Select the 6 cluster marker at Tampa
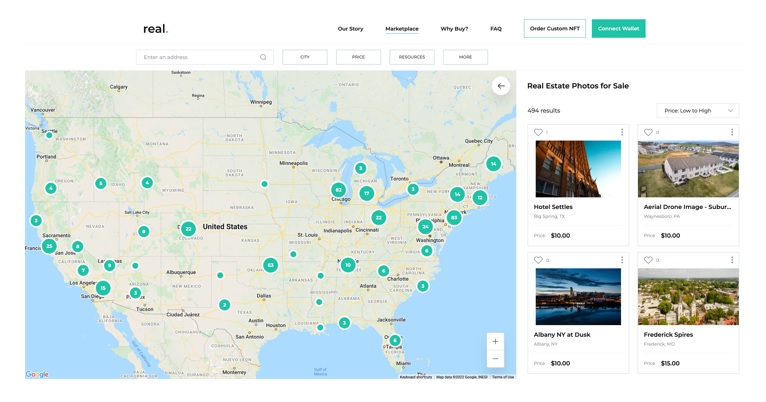The height and width of the screenshot is (402, 766). pos(395,340)
